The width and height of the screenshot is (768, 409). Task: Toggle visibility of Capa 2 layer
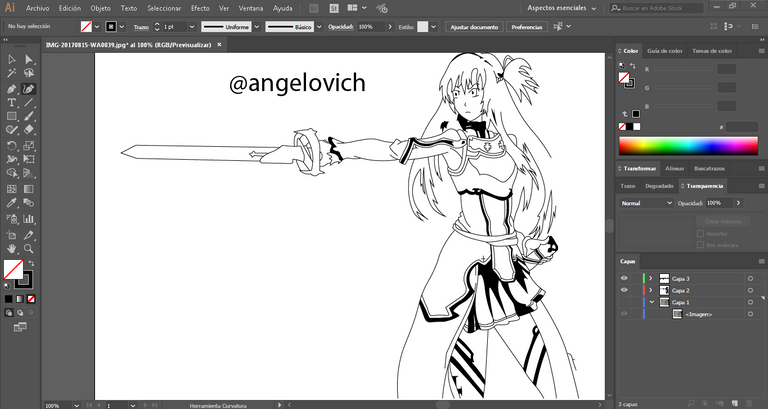624,290
